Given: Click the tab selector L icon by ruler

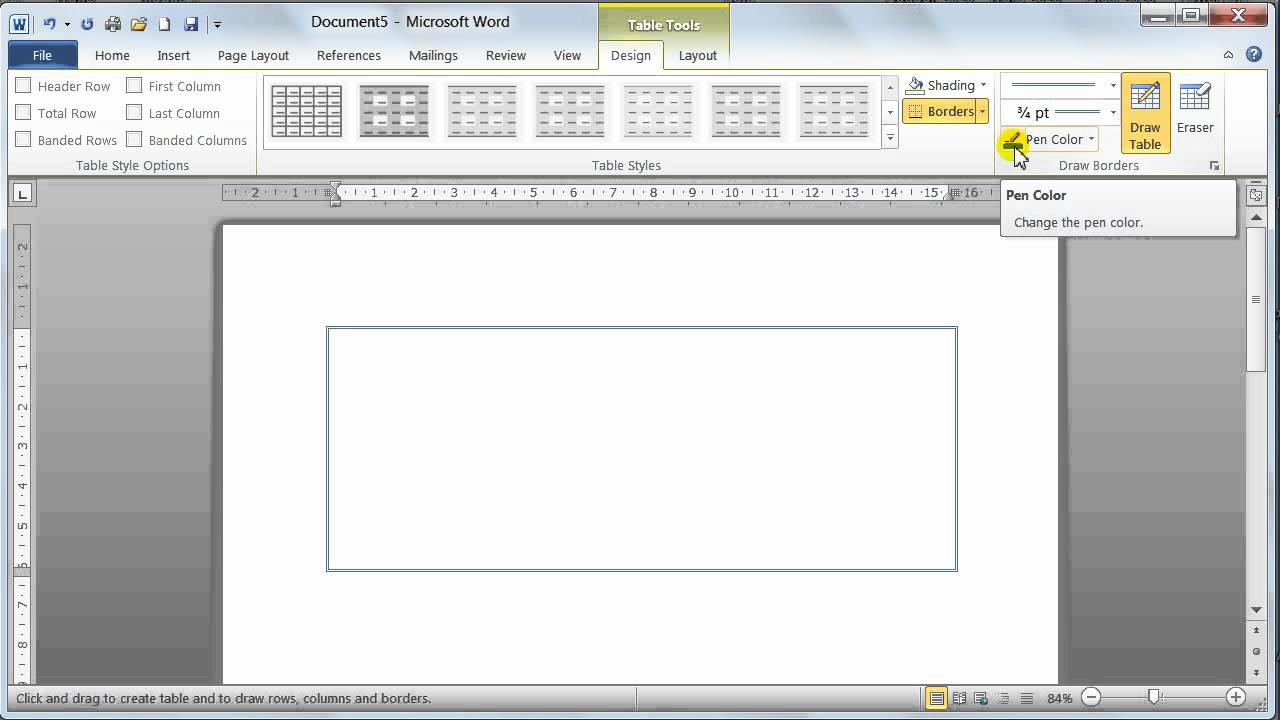Looking at the screenshot, I should click(x=23, y=193).
